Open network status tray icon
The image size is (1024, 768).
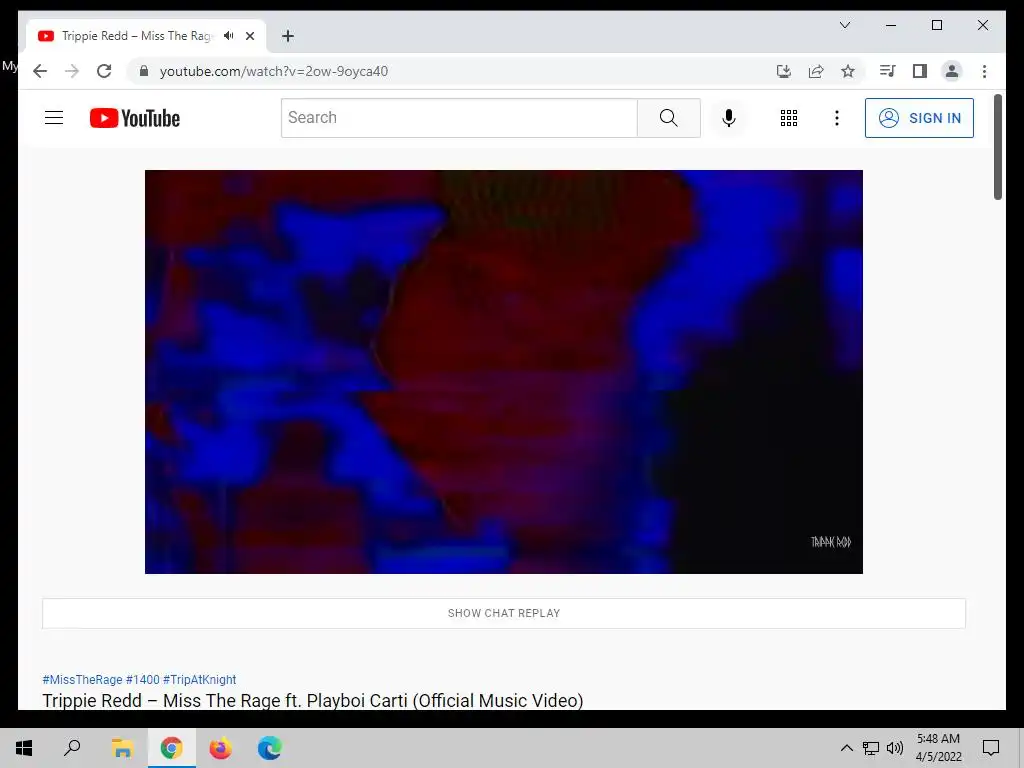click(871, 748)
